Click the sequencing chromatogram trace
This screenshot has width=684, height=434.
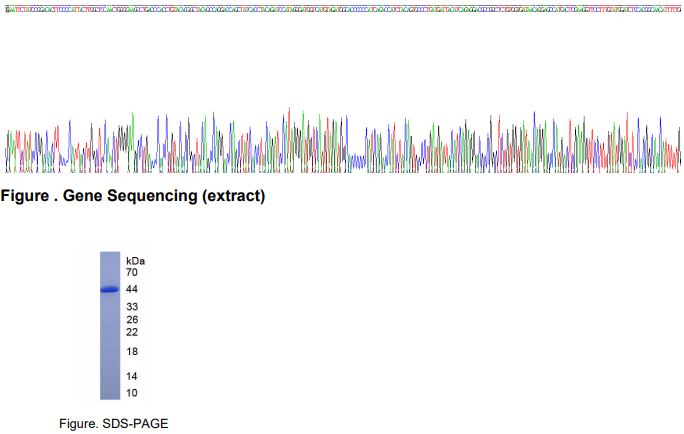click(x=342, y=140)
